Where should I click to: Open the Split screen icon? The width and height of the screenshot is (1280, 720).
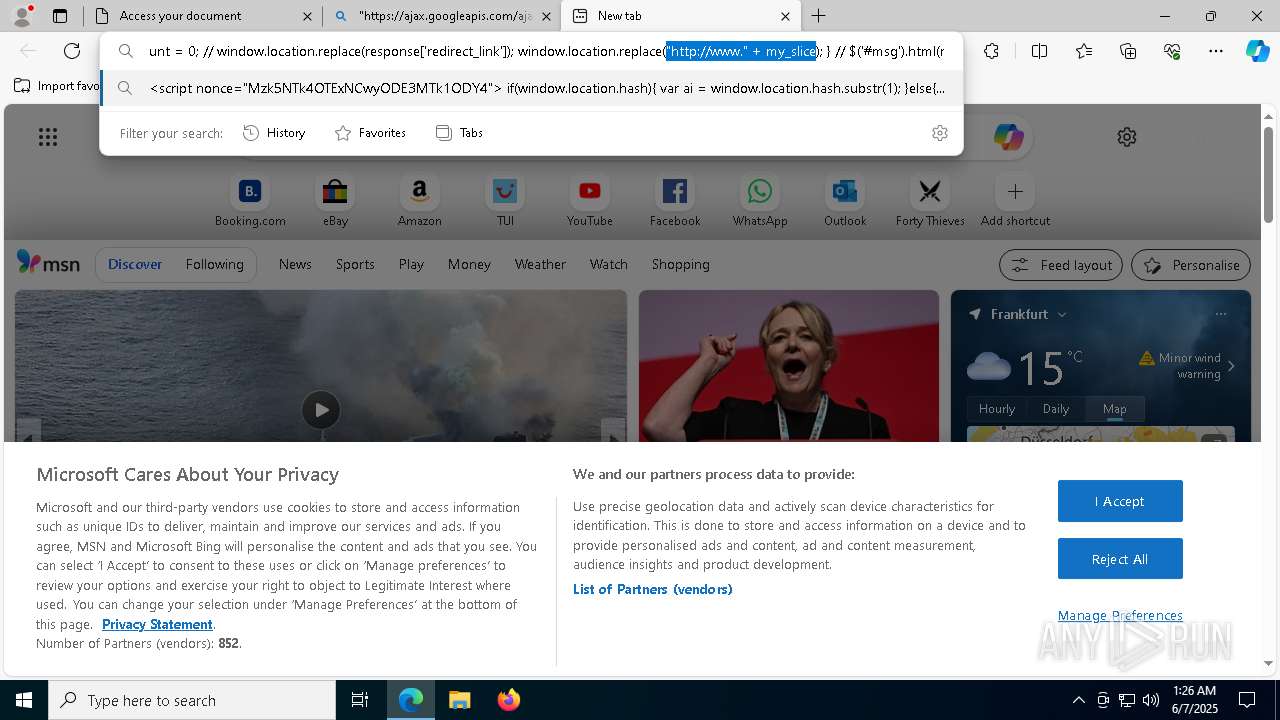pos(1039,51)
